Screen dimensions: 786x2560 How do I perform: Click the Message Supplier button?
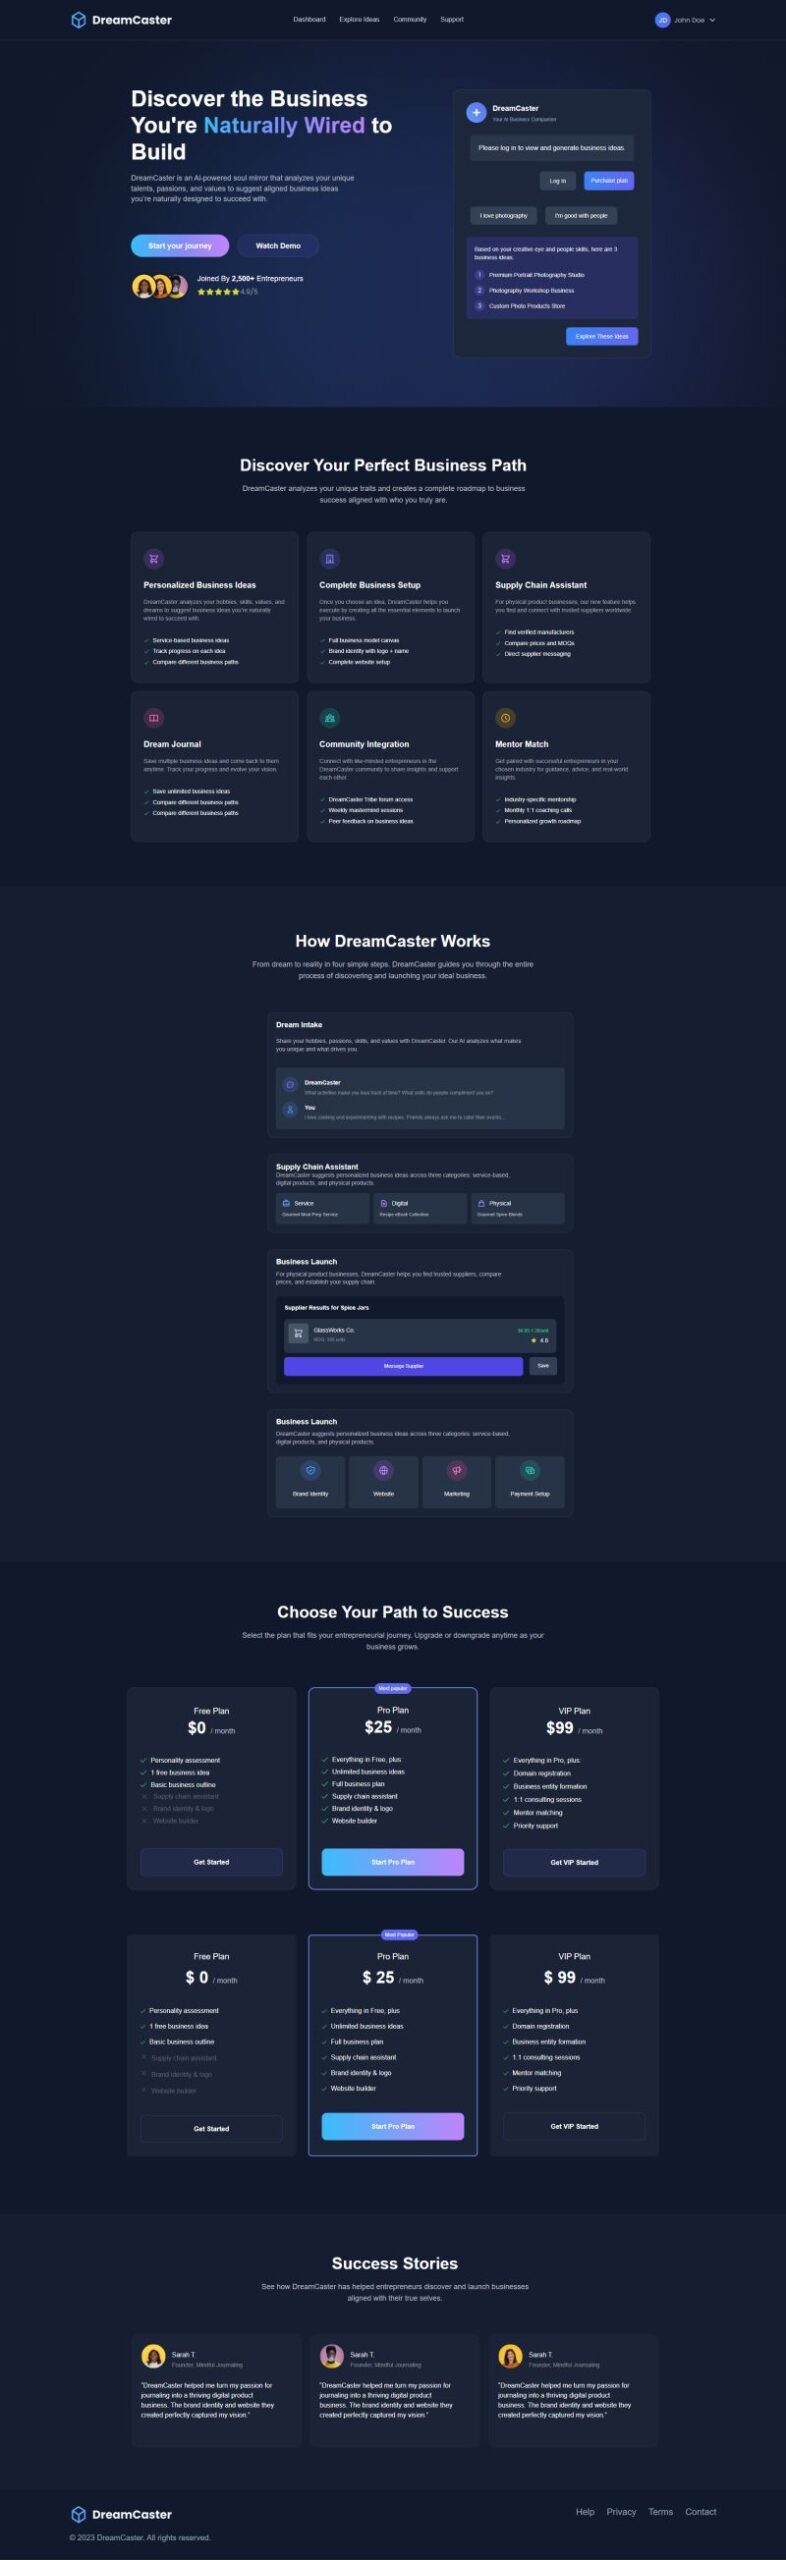(x=403, y=1366)
